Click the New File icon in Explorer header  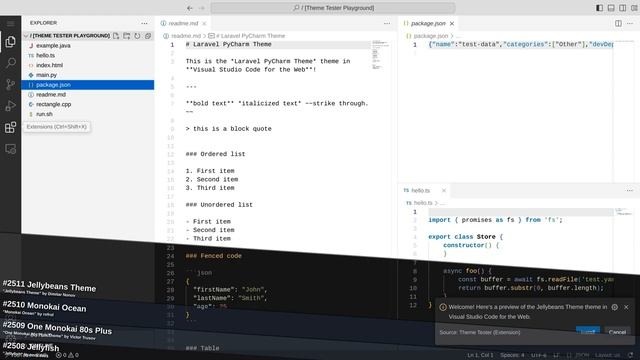click(116, 36)
